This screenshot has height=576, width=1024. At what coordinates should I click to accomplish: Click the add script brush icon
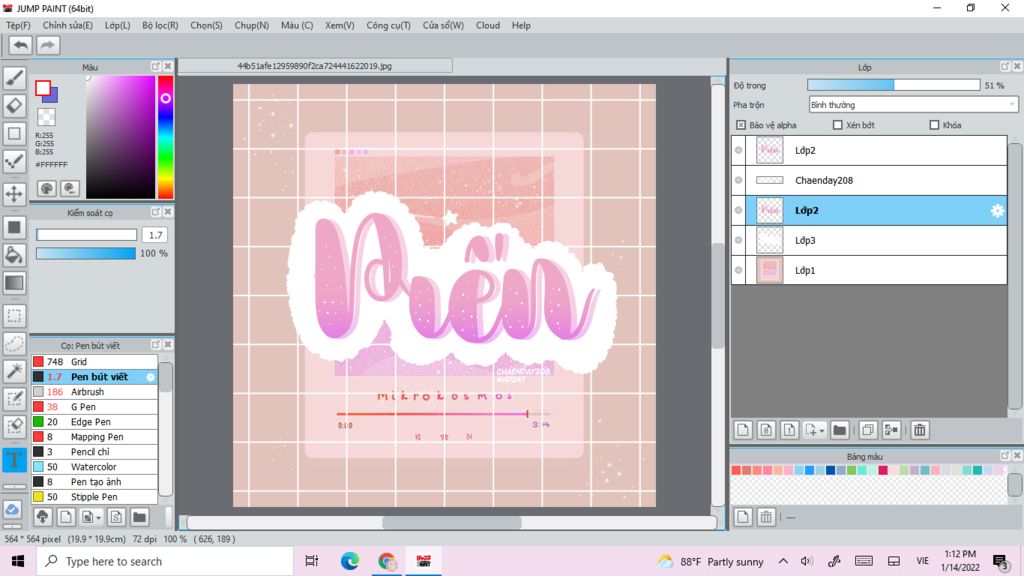(116, 517)
